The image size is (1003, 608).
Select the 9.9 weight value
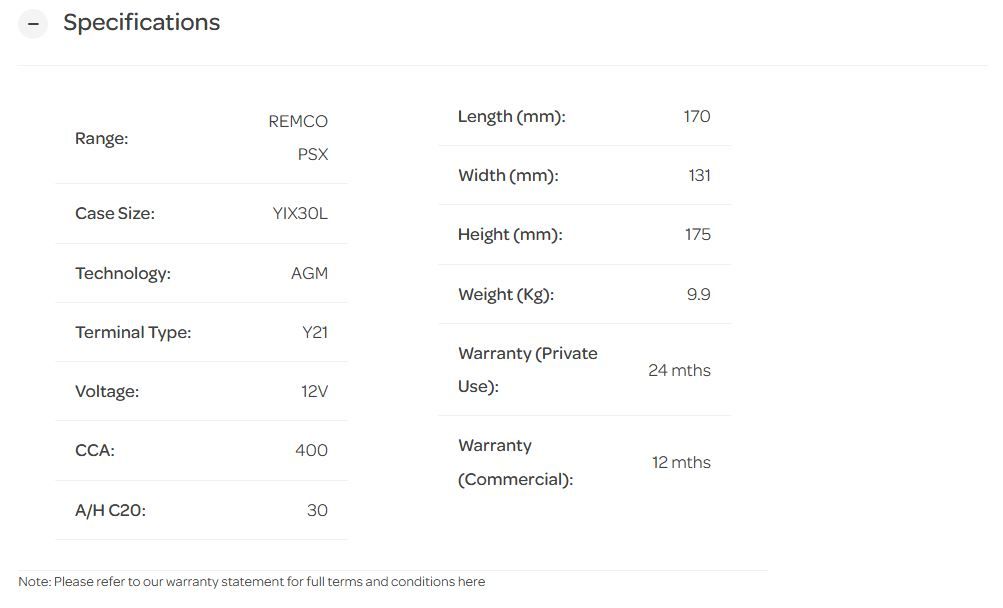tap(698, 294)
